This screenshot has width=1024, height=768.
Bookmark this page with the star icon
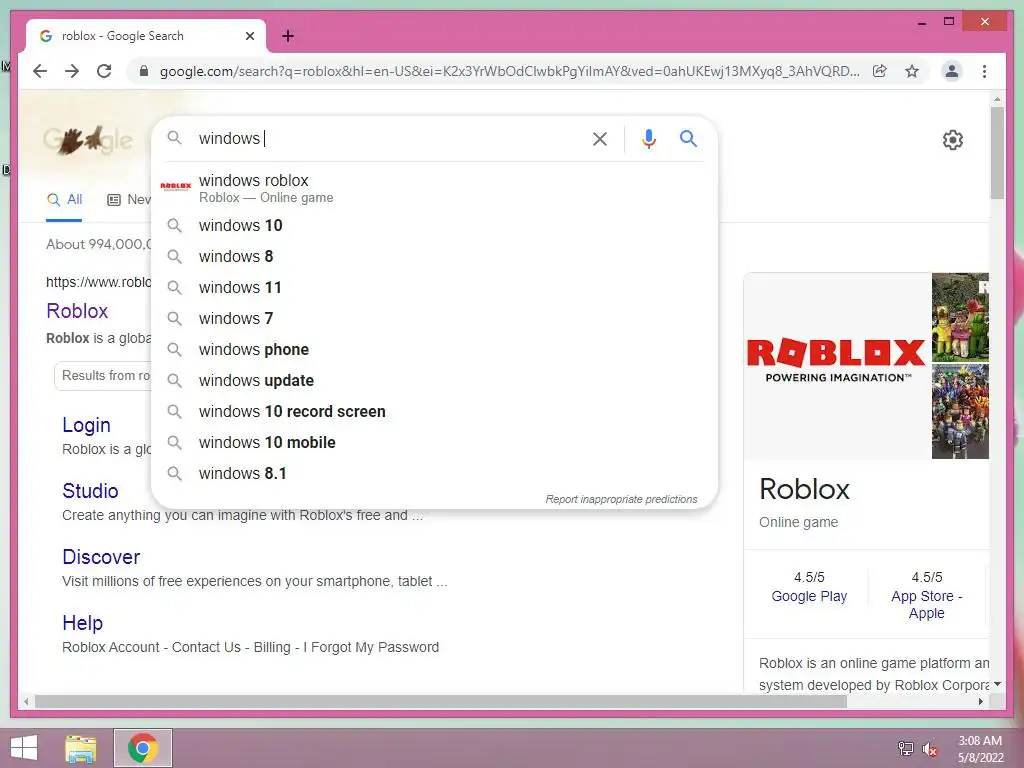click(x=912, y=71)
